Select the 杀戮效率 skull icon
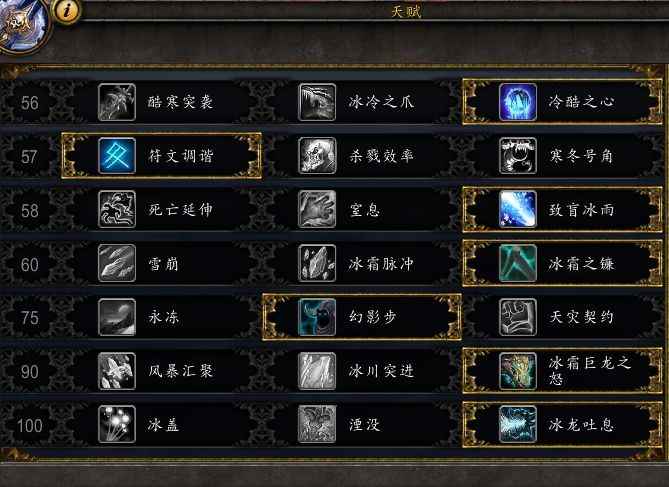This screenshot has height=487, width=669. pos(317,156)
